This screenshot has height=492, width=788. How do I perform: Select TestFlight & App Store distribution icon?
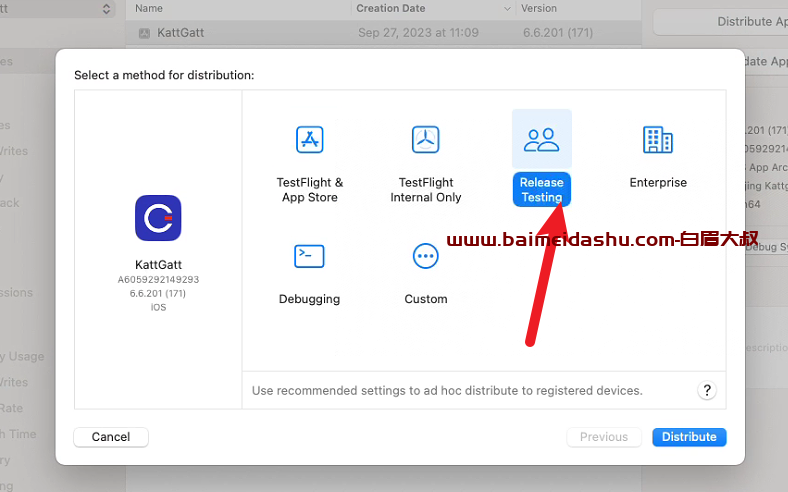tap(310, 139)
